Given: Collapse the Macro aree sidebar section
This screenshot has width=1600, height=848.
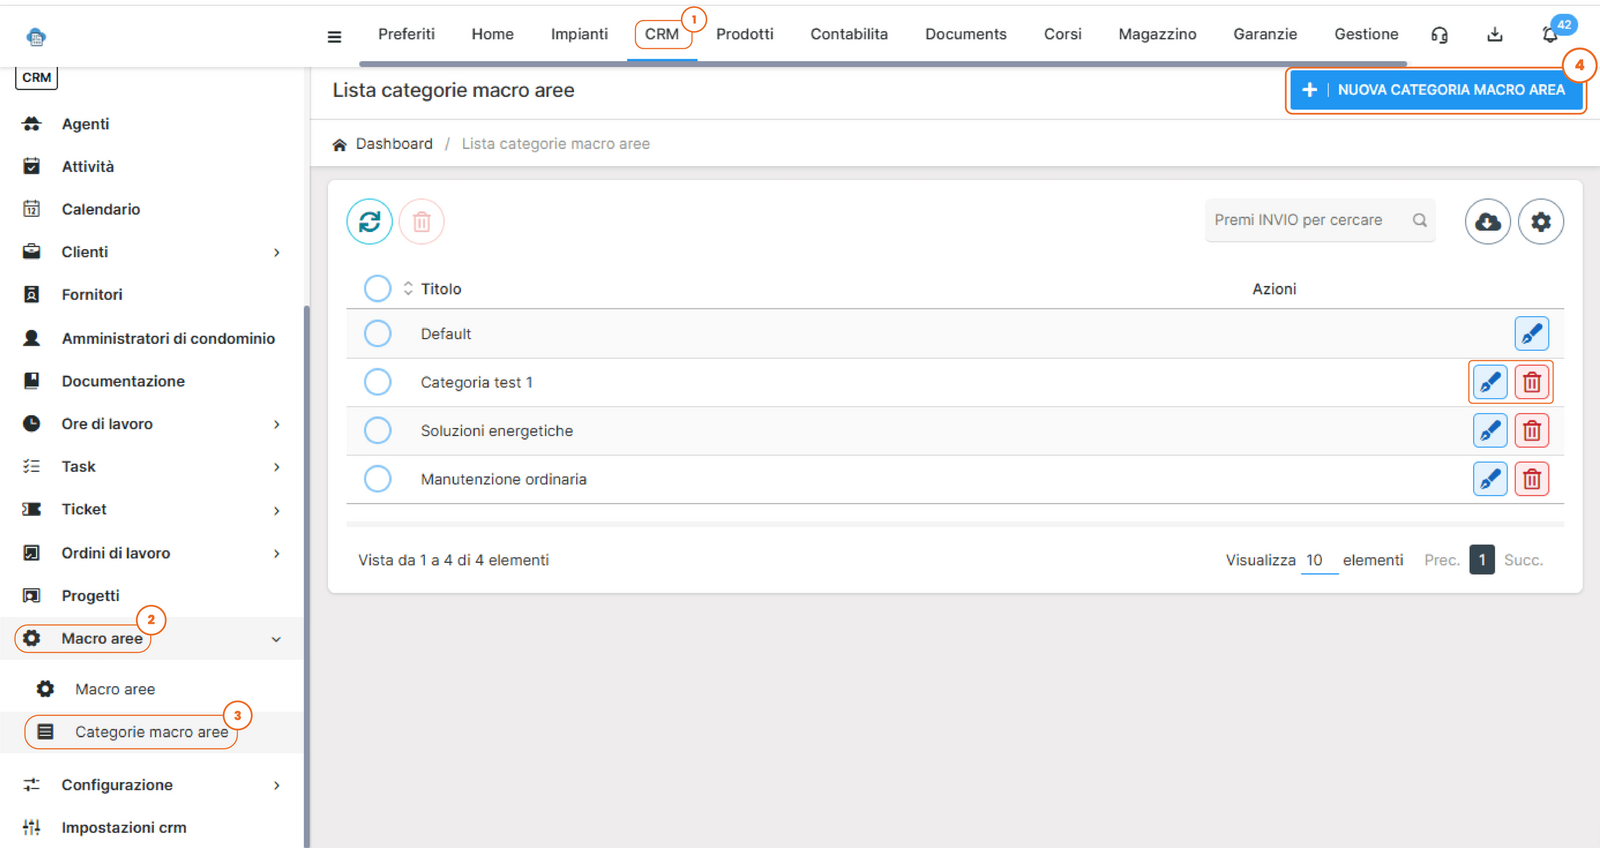Looking at the screenshot, I should coord(276,639).
